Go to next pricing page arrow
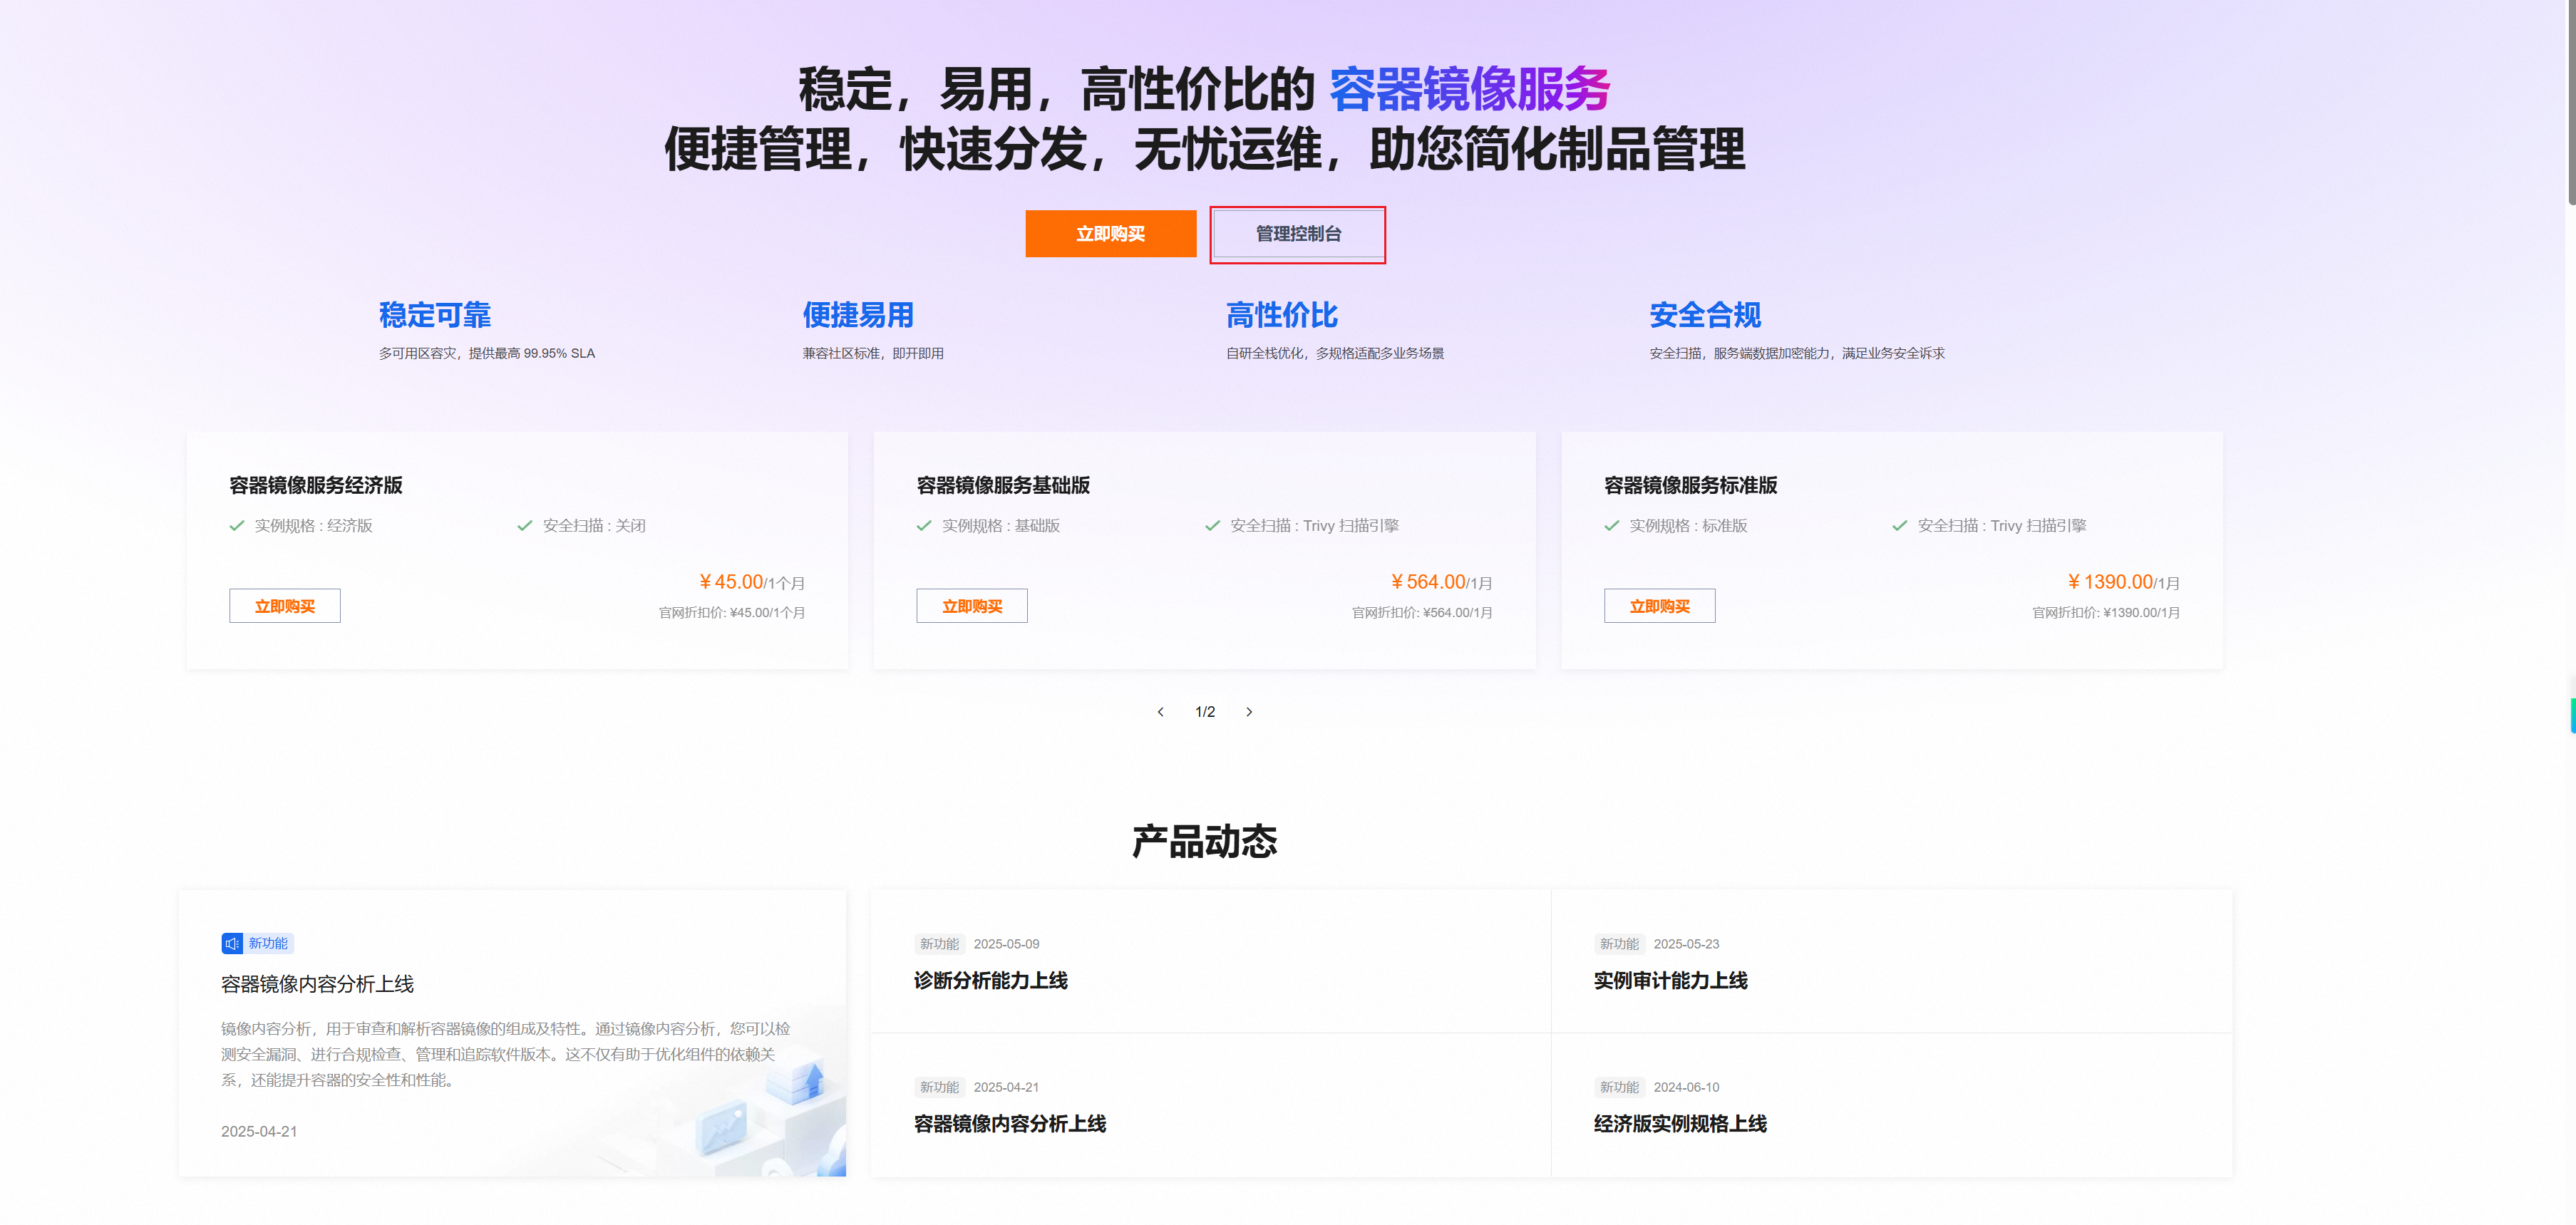 1249,712
